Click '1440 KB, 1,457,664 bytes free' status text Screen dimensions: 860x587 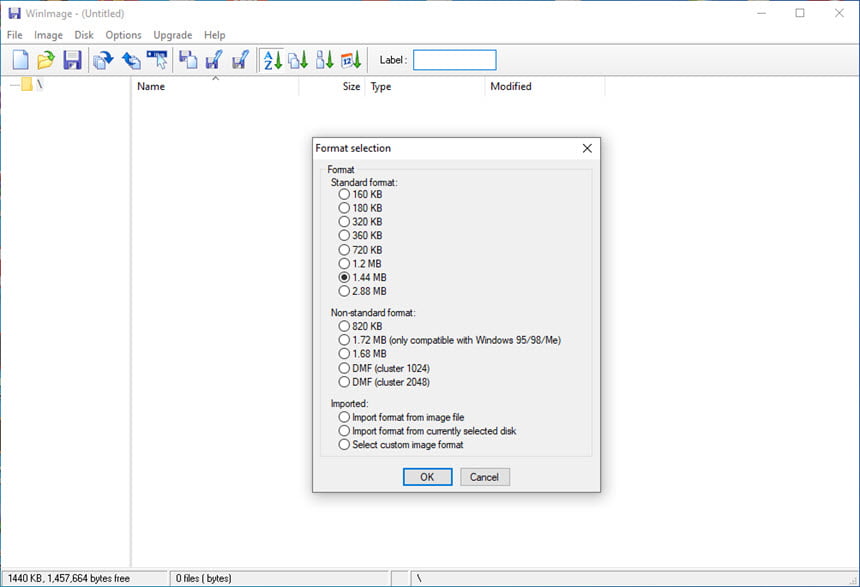coord(69,578)
